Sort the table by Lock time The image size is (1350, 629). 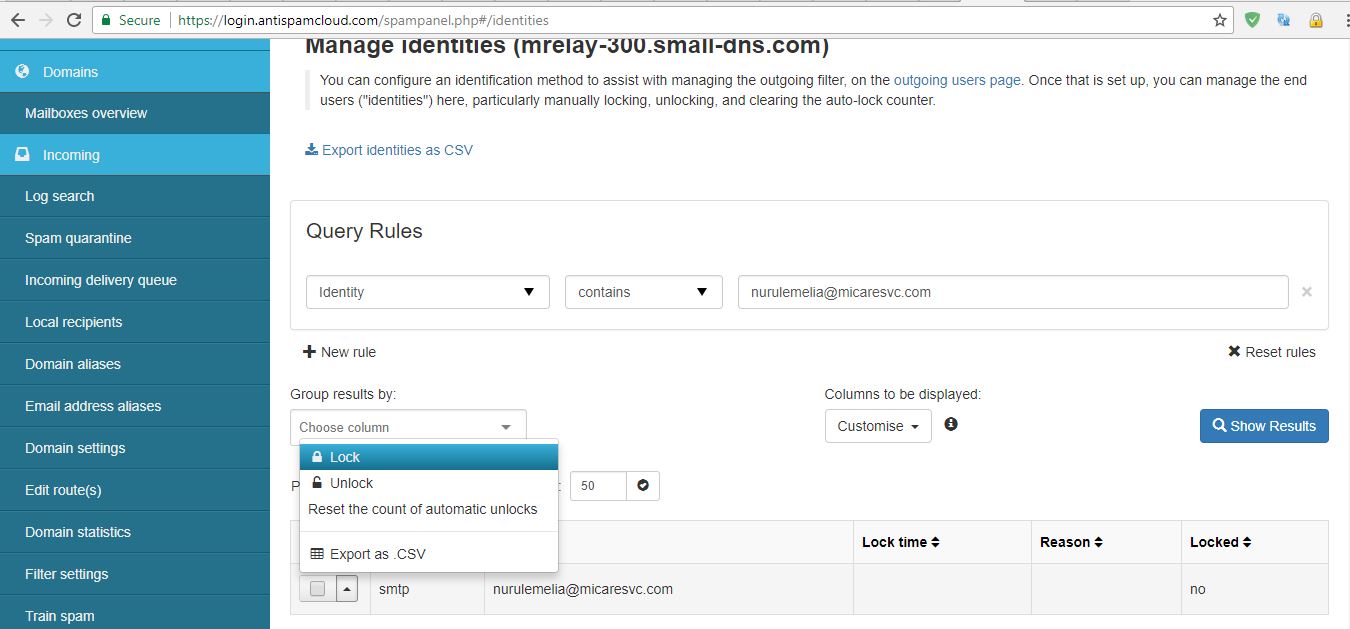[x=900, y=542]
